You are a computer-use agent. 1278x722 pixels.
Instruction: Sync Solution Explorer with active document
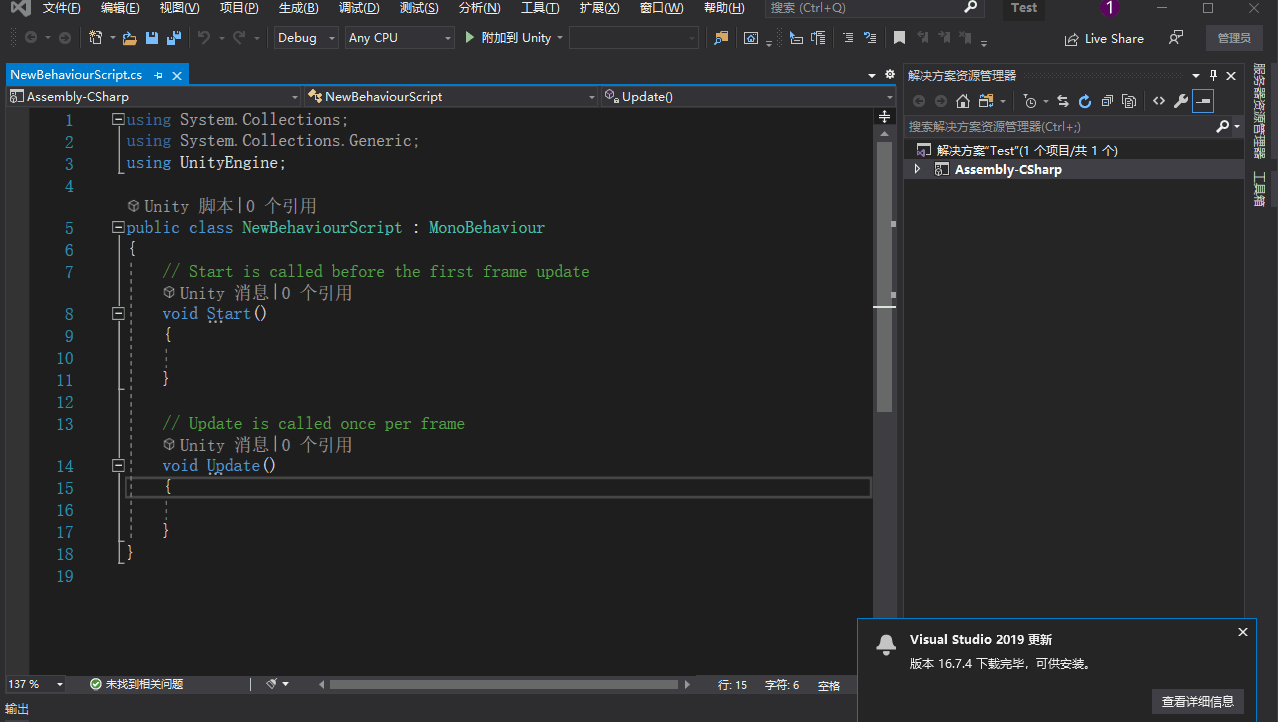(x=1062, y=100)
